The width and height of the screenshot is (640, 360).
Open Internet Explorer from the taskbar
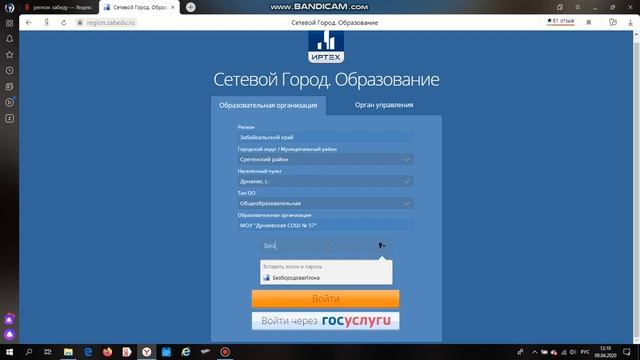click(186, 352)
